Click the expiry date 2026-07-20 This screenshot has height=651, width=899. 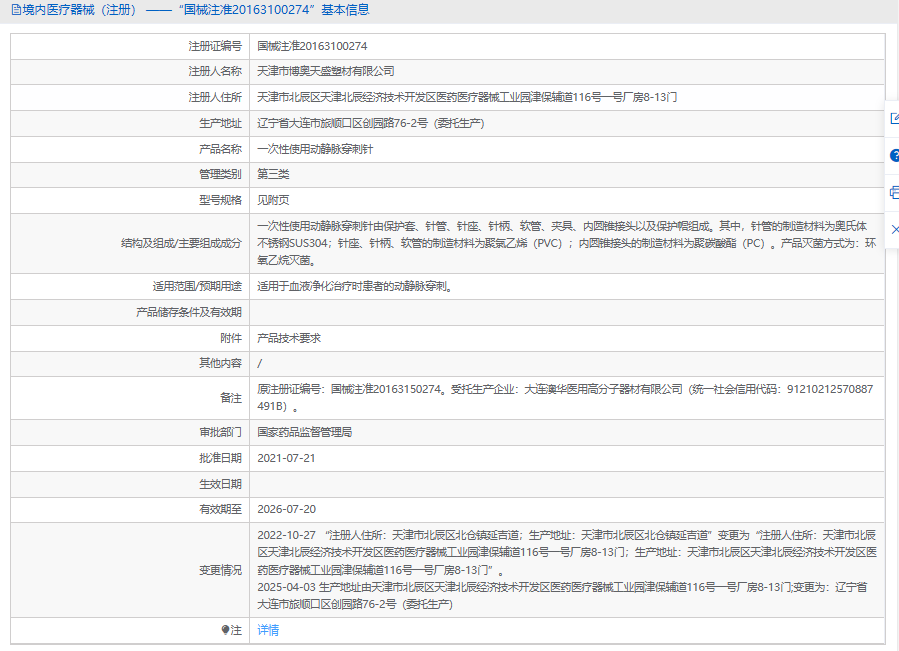[286, 509]
